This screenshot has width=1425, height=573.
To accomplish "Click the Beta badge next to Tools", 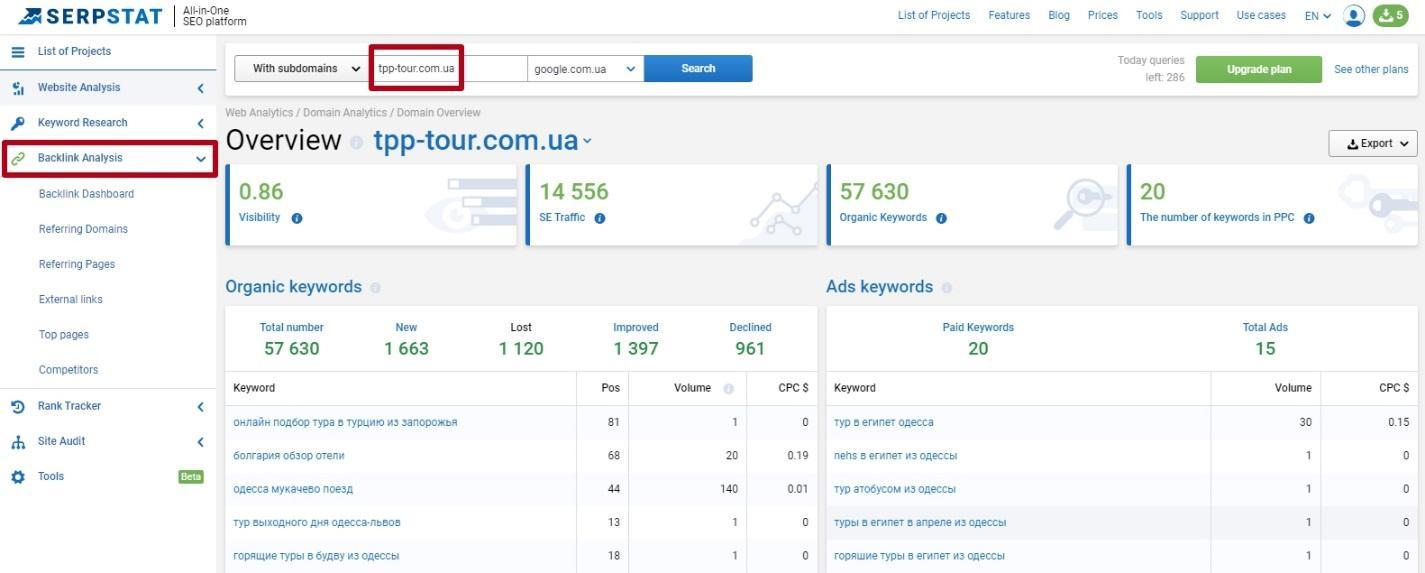I will point(191,477).
